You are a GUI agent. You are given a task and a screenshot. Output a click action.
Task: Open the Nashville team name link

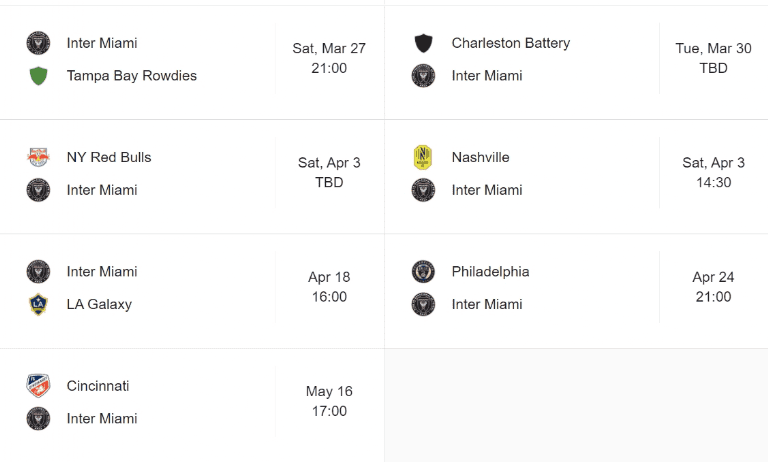click(480, 157)
